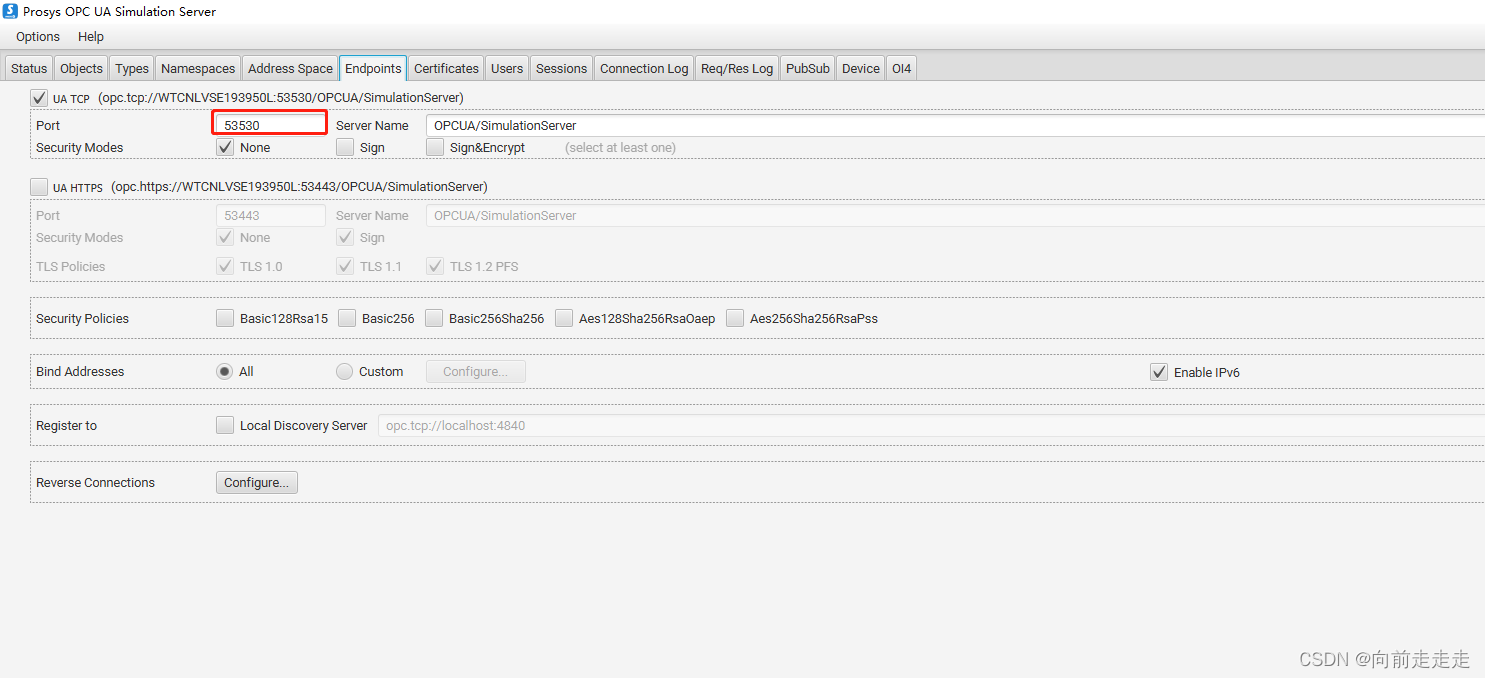Enable Aes128Sha256RsaOaep security policy
Viewport: 1485px width, 678px height.
coord(564,318)
